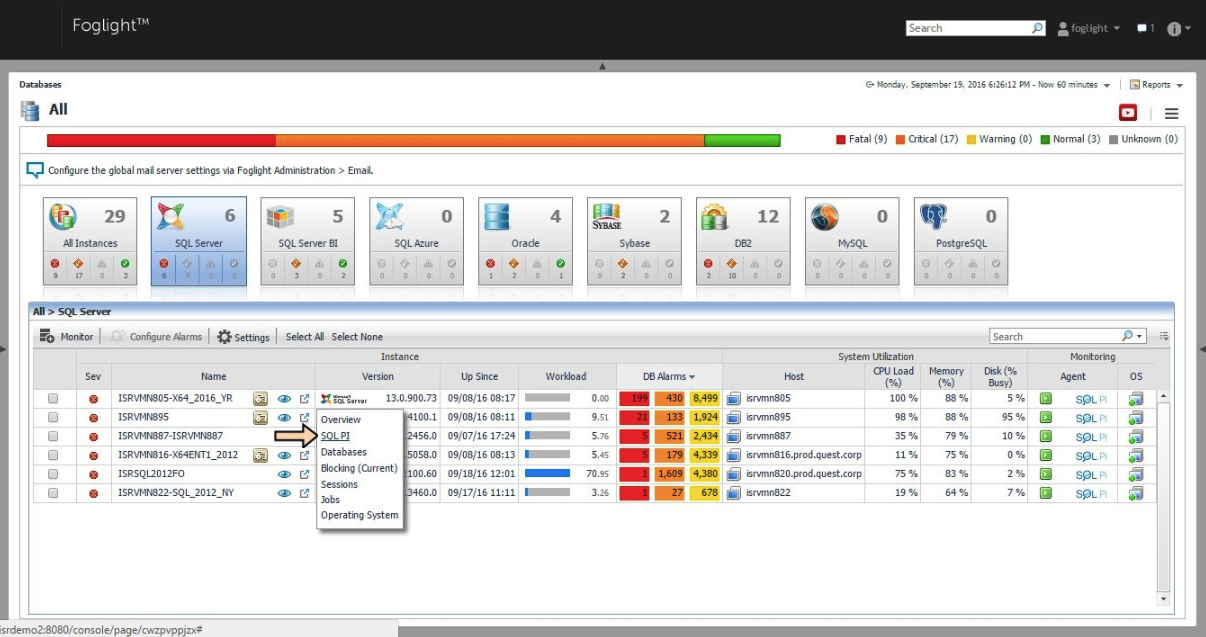Choose Operating System from the popup menu

point(360,515)
